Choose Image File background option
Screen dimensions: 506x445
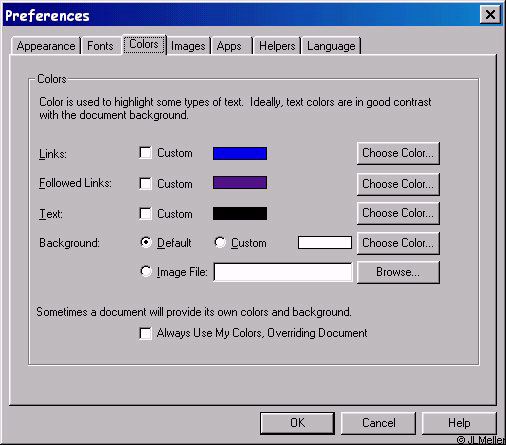click(x=146, y=271)
